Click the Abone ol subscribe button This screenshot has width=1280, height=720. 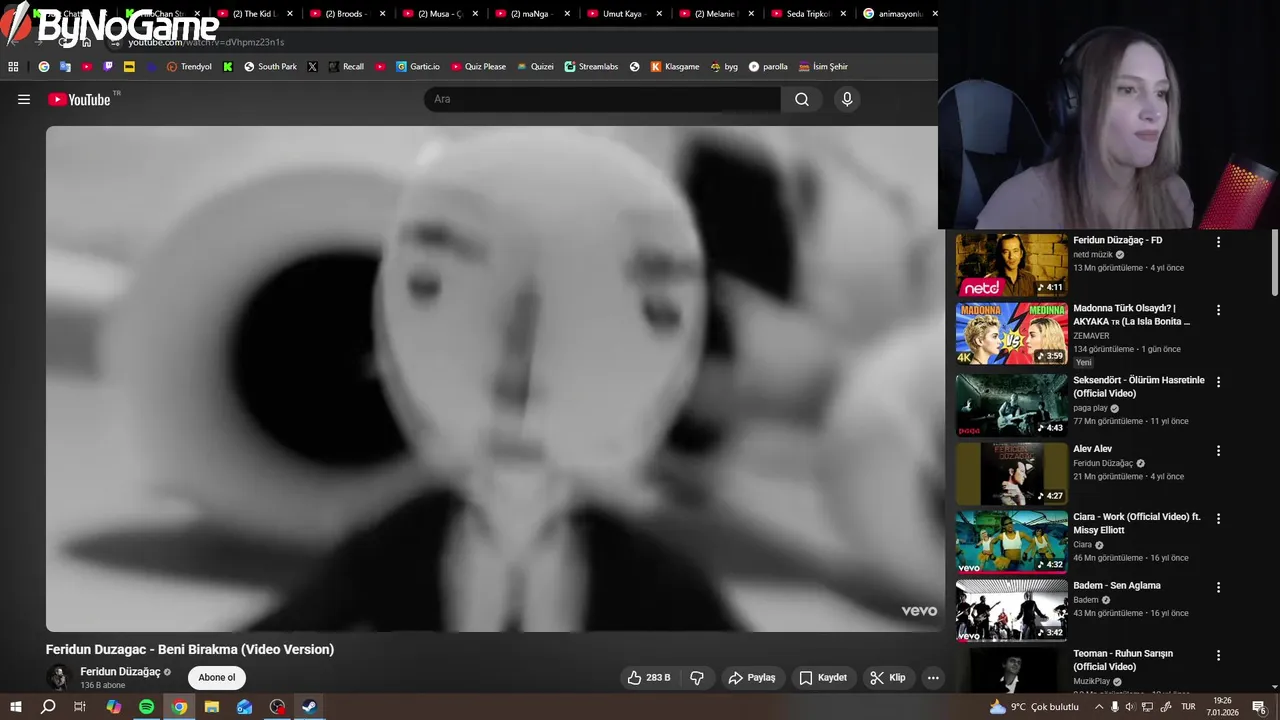(x=216, y=677)
